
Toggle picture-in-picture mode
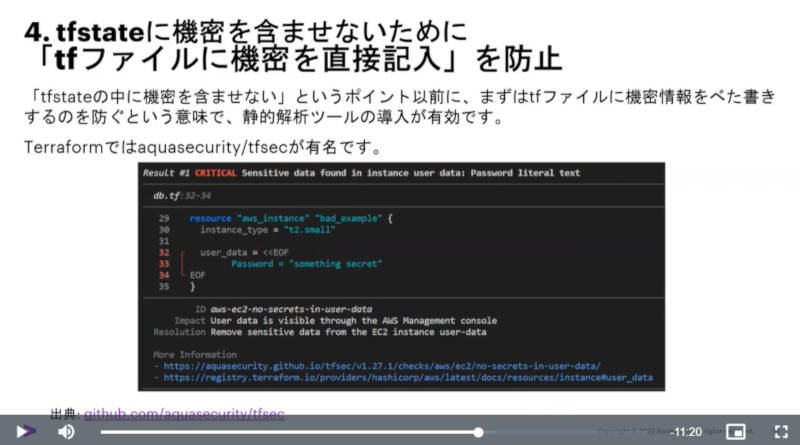pyautogui.click(x=736, y=432)
